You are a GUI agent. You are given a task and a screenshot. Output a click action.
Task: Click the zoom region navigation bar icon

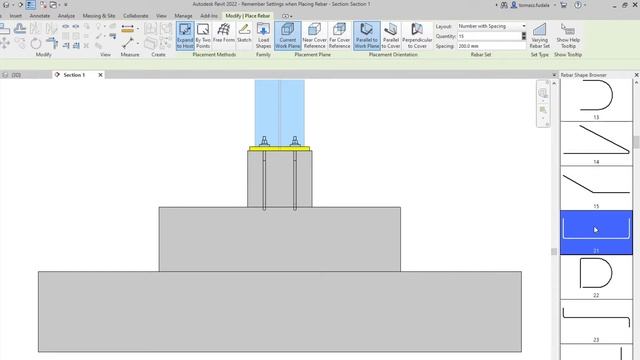tap(543, 110)
